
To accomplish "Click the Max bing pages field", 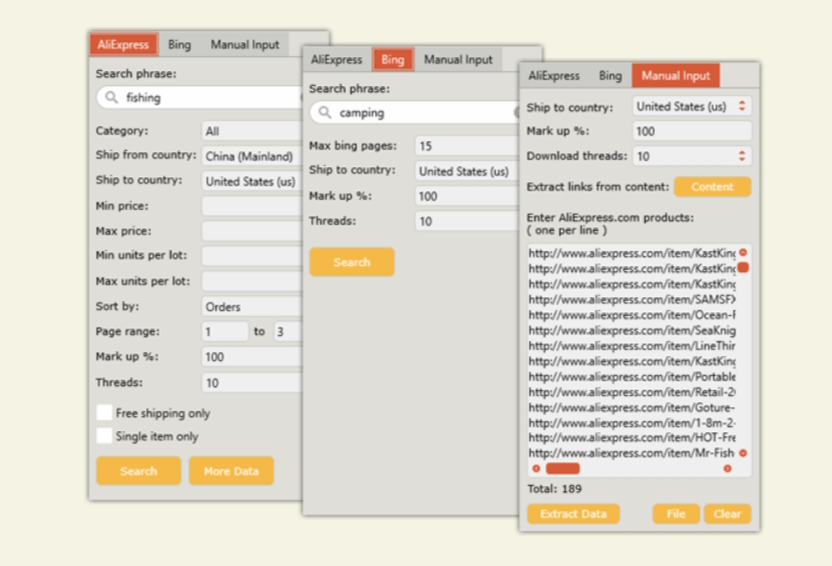I will coord(467,146).
